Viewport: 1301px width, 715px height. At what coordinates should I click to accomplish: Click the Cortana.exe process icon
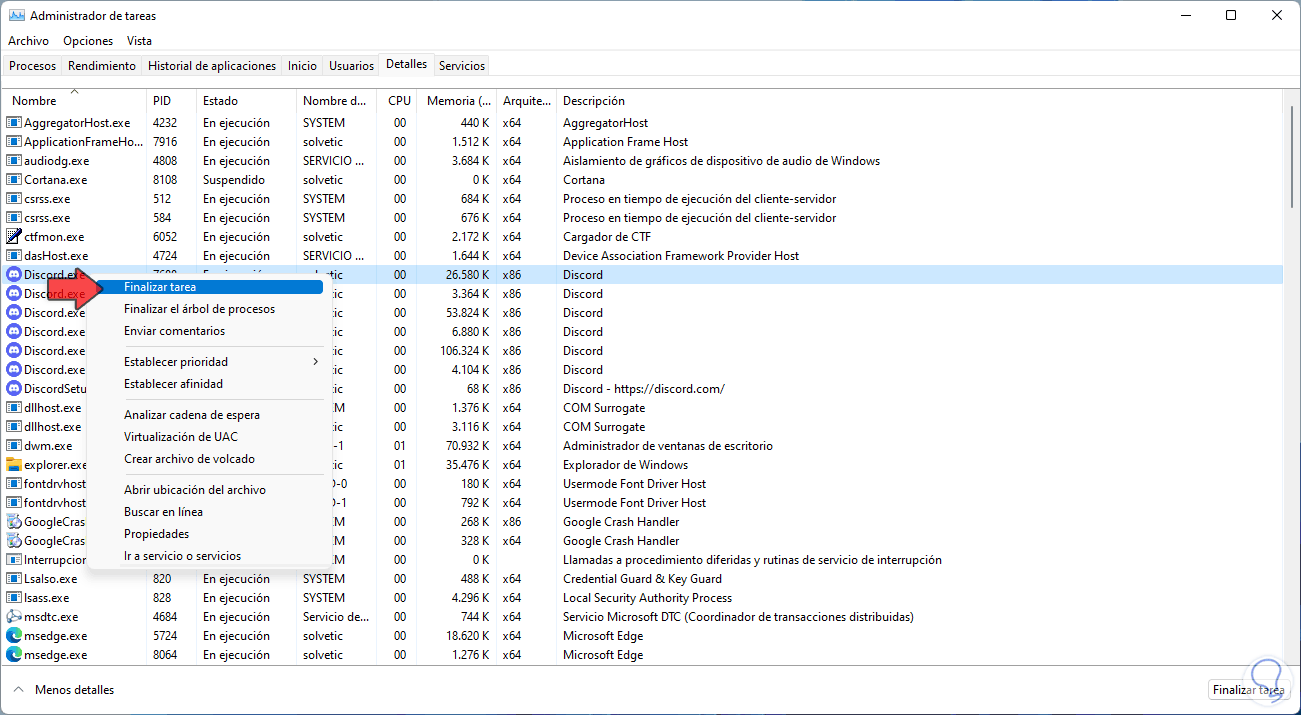click(x=14, y=180)
